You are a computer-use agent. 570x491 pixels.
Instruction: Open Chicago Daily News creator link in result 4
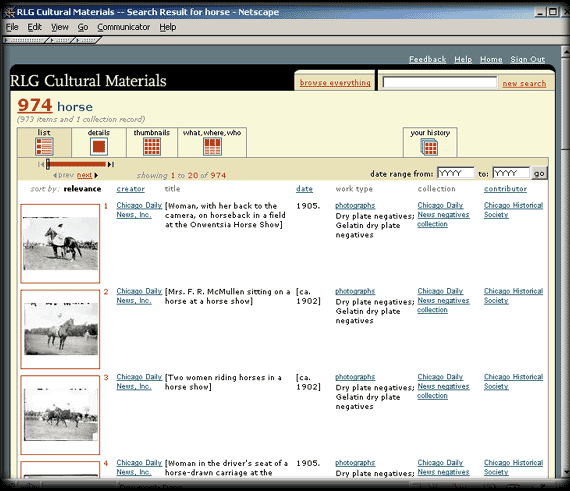click(139, 467)
